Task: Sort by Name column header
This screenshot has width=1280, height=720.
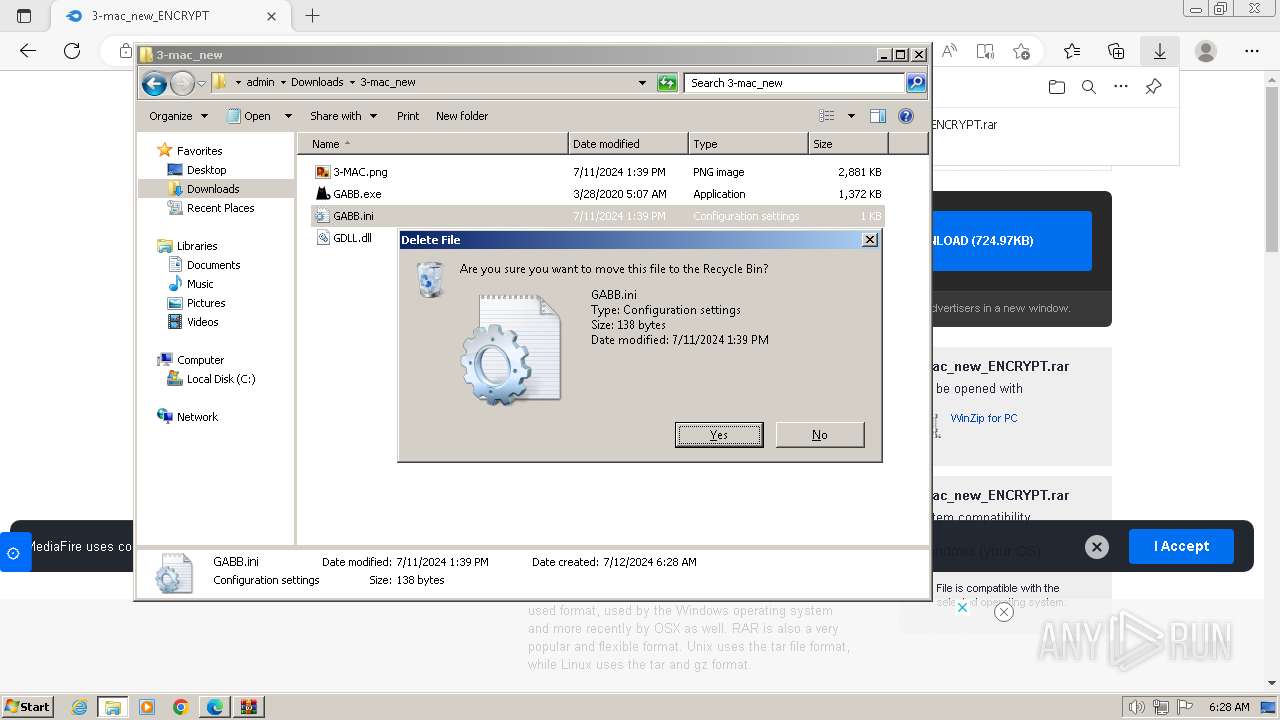Action: coord(432,144)
